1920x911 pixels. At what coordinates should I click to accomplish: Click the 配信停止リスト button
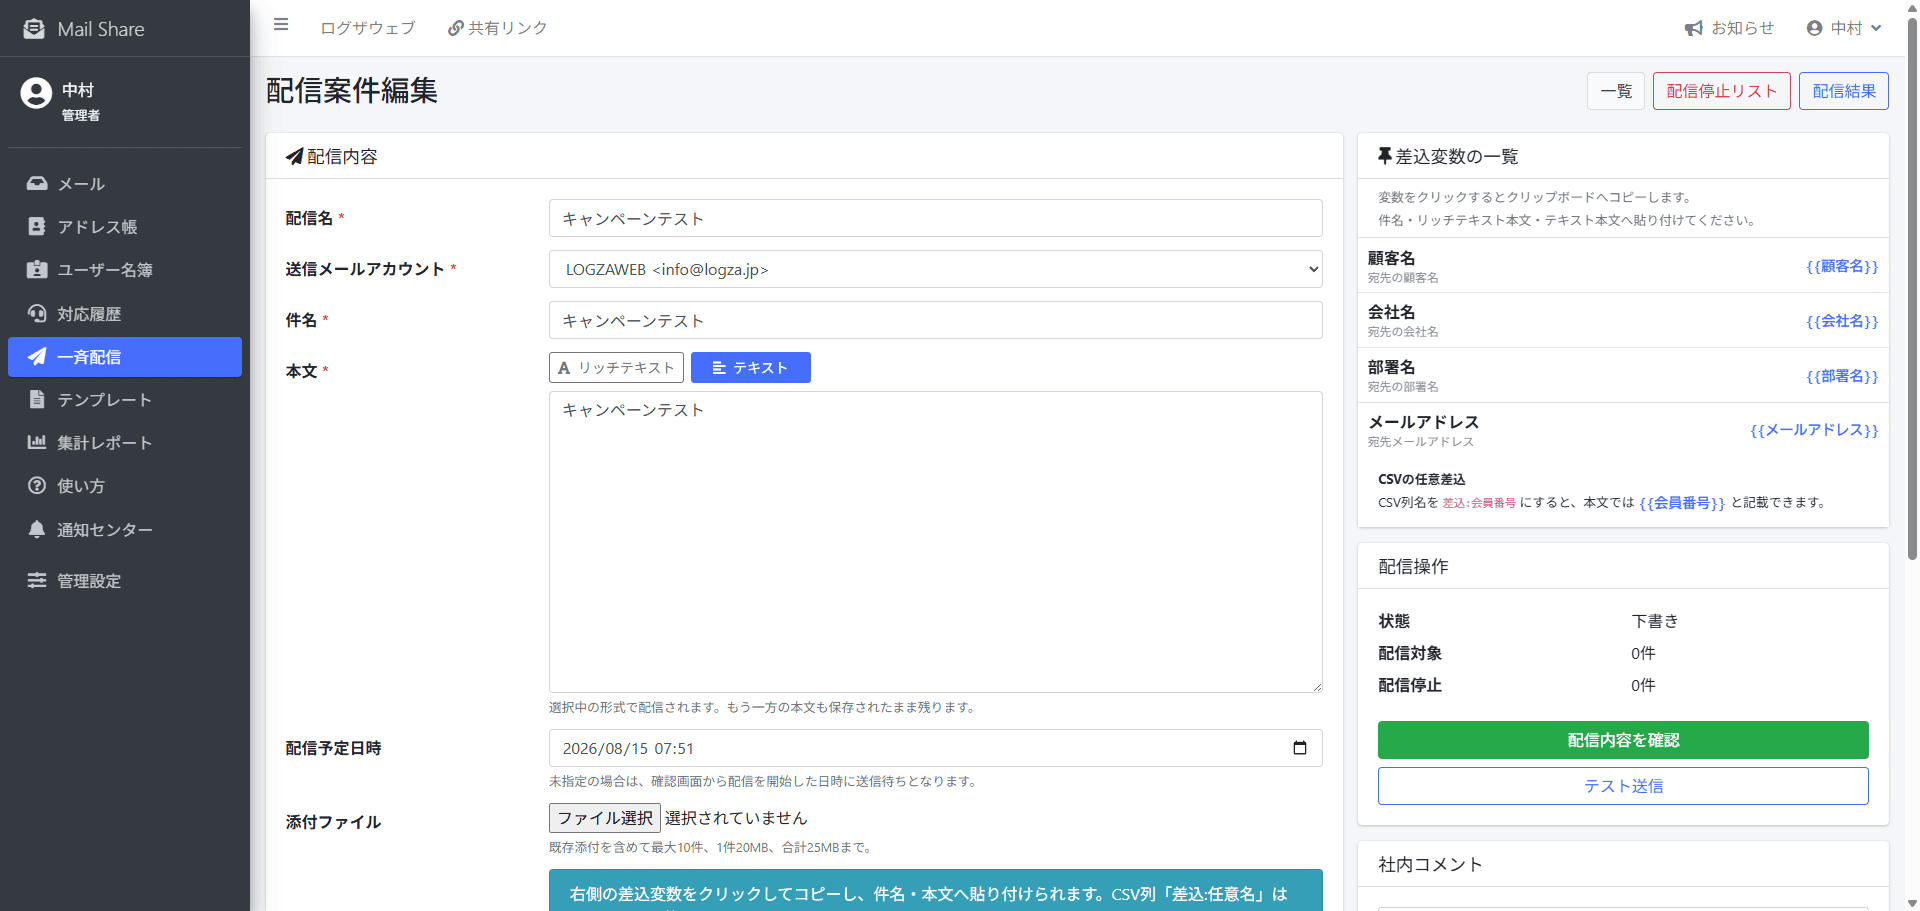click(1722, 91)
